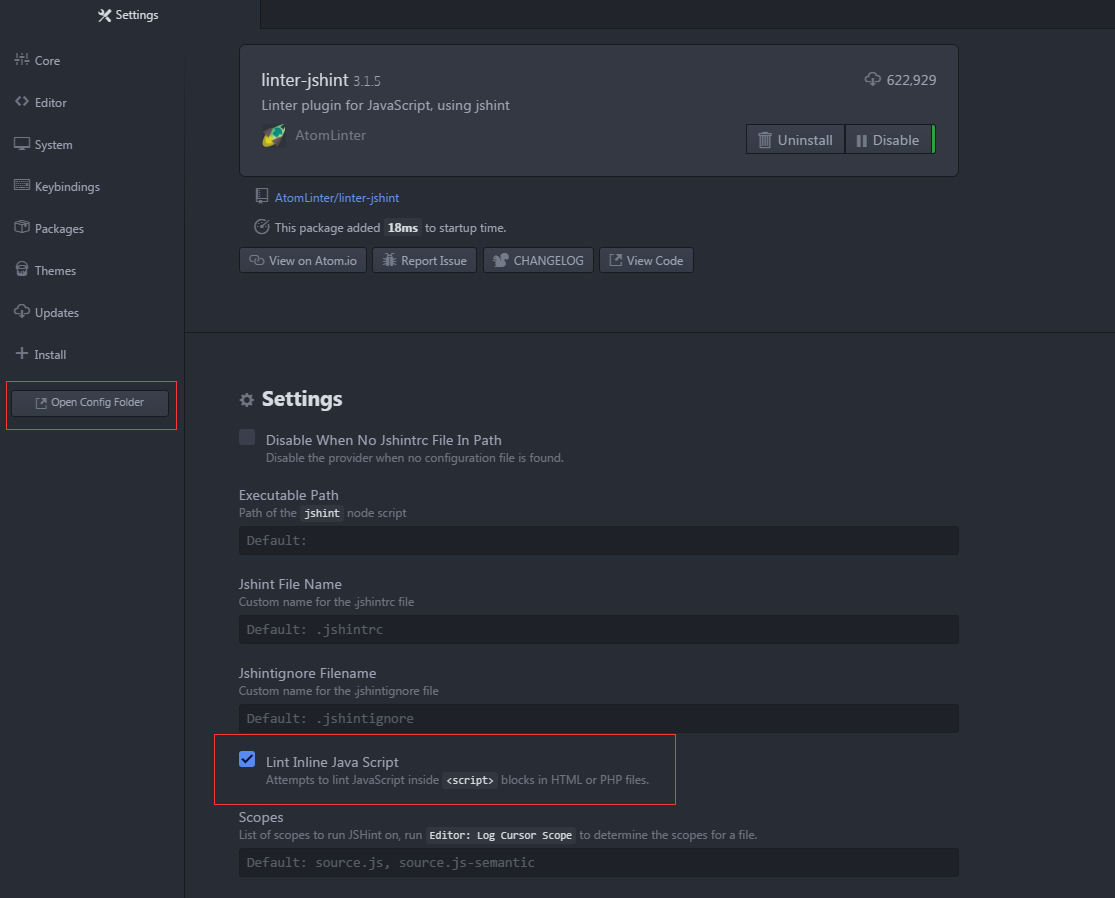The height and width of the screenshot is (898, 1115).
Task: Click the System monitor icon
Action: [x=22, y=144]
